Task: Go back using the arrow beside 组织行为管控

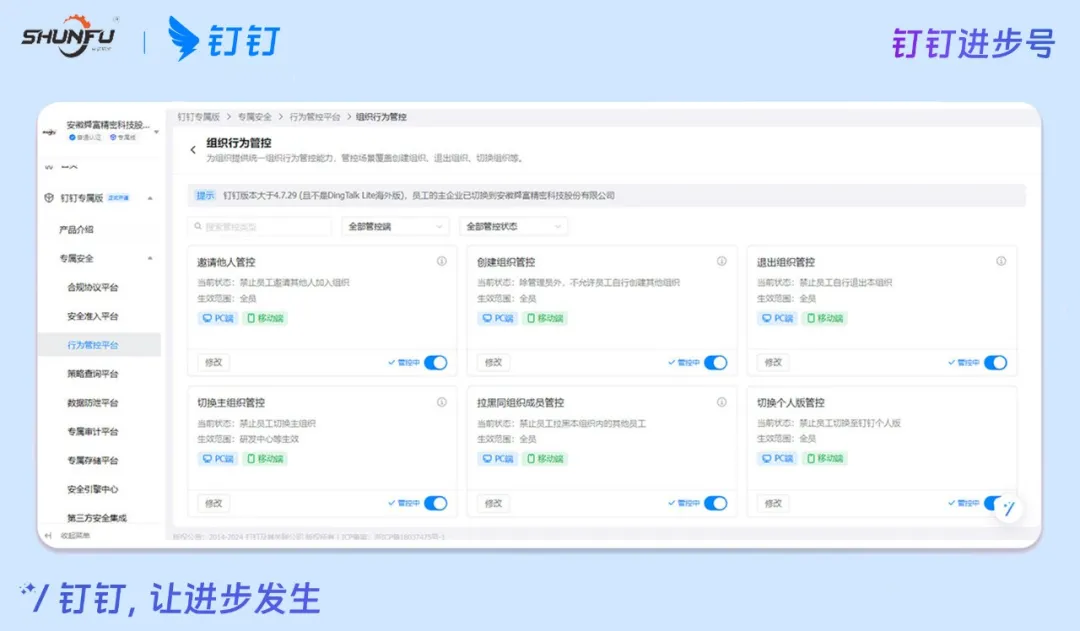Action: pyautogui.click(x=193, y=149)
